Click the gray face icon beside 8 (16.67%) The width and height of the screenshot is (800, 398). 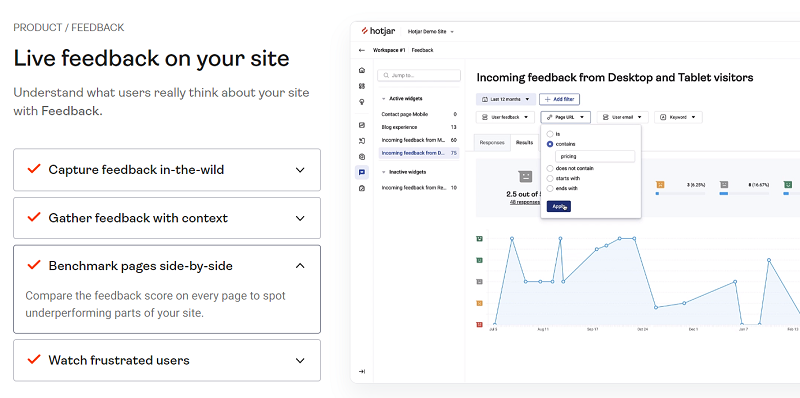723,184
